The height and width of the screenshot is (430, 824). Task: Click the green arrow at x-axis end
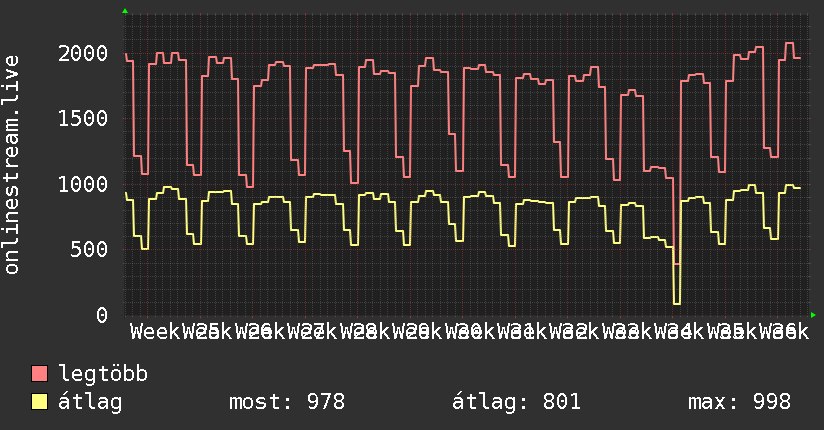813,315
